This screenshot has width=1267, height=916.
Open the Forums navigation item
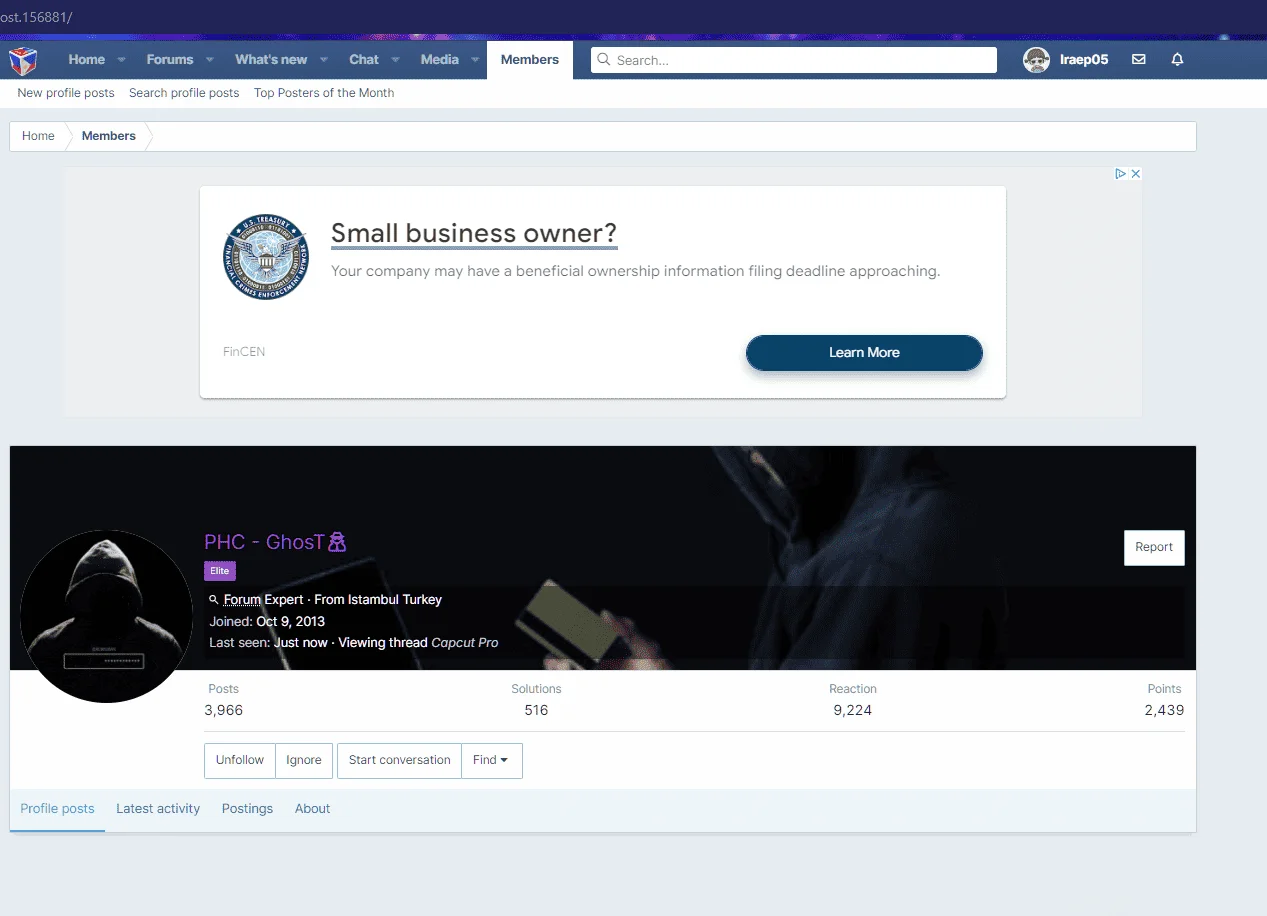[x=170, y=60]
